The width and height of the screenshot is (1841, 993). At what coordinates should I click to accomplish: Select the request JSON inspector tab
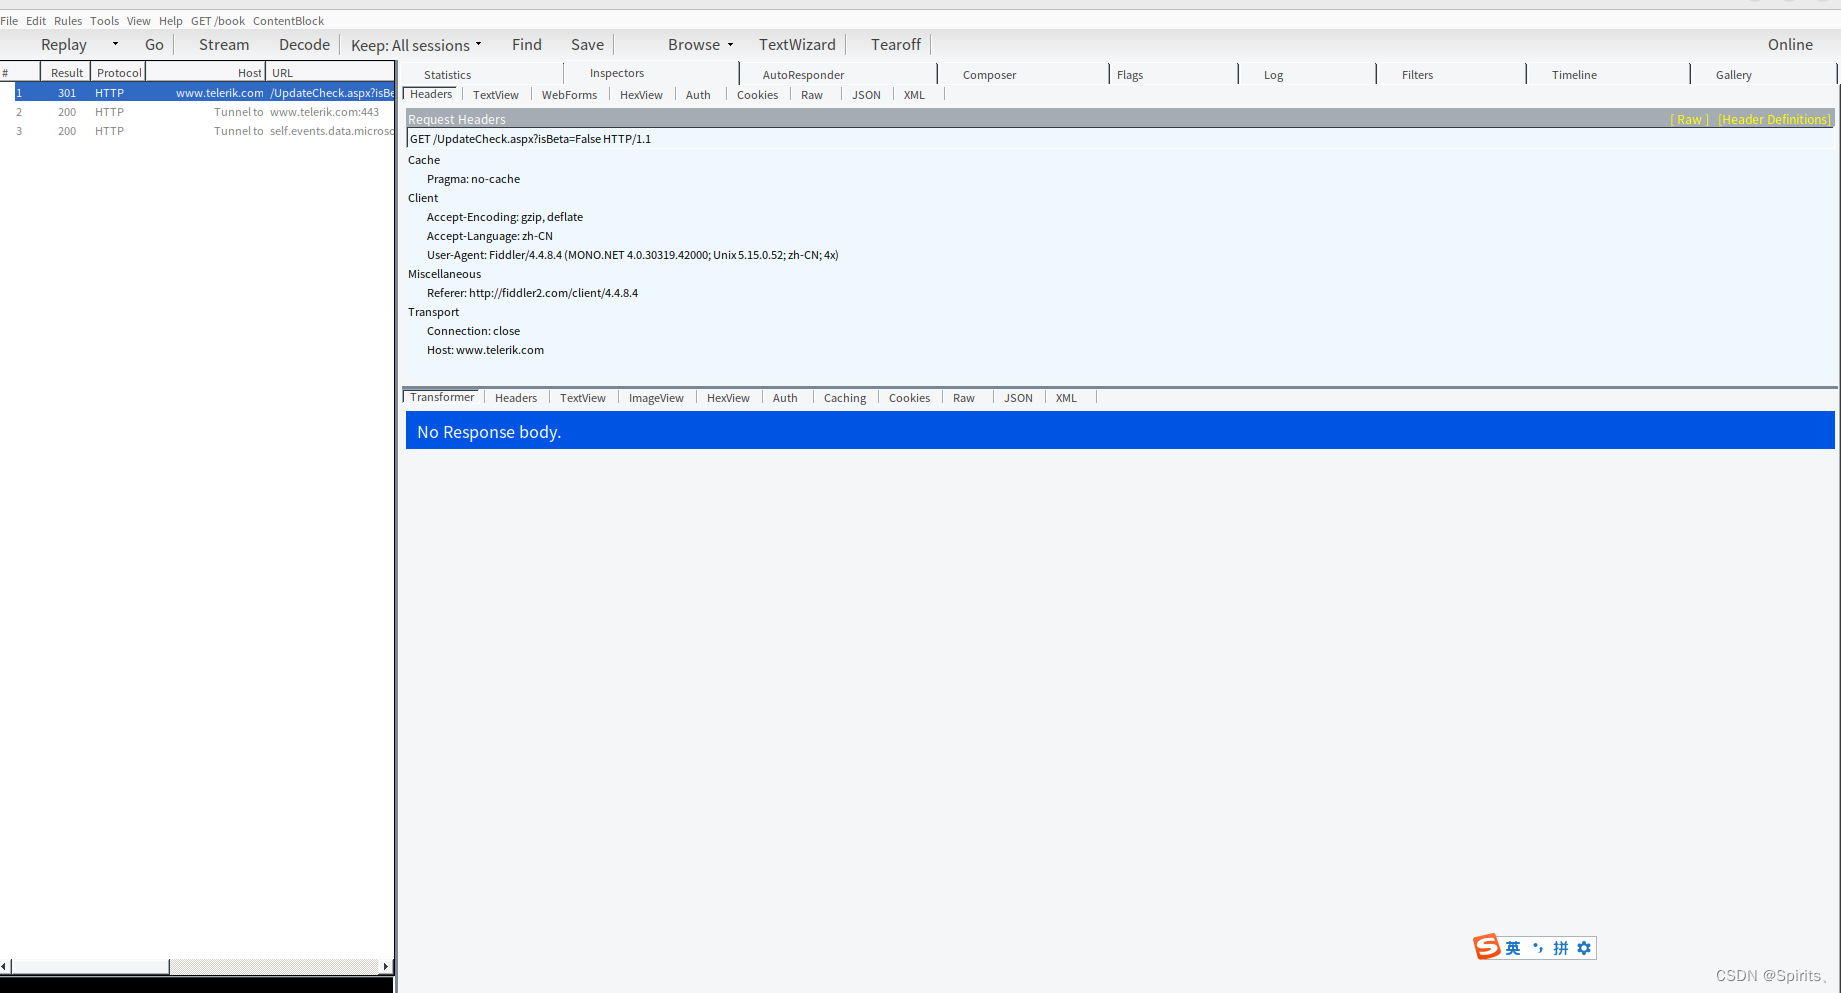click(866, 95)
